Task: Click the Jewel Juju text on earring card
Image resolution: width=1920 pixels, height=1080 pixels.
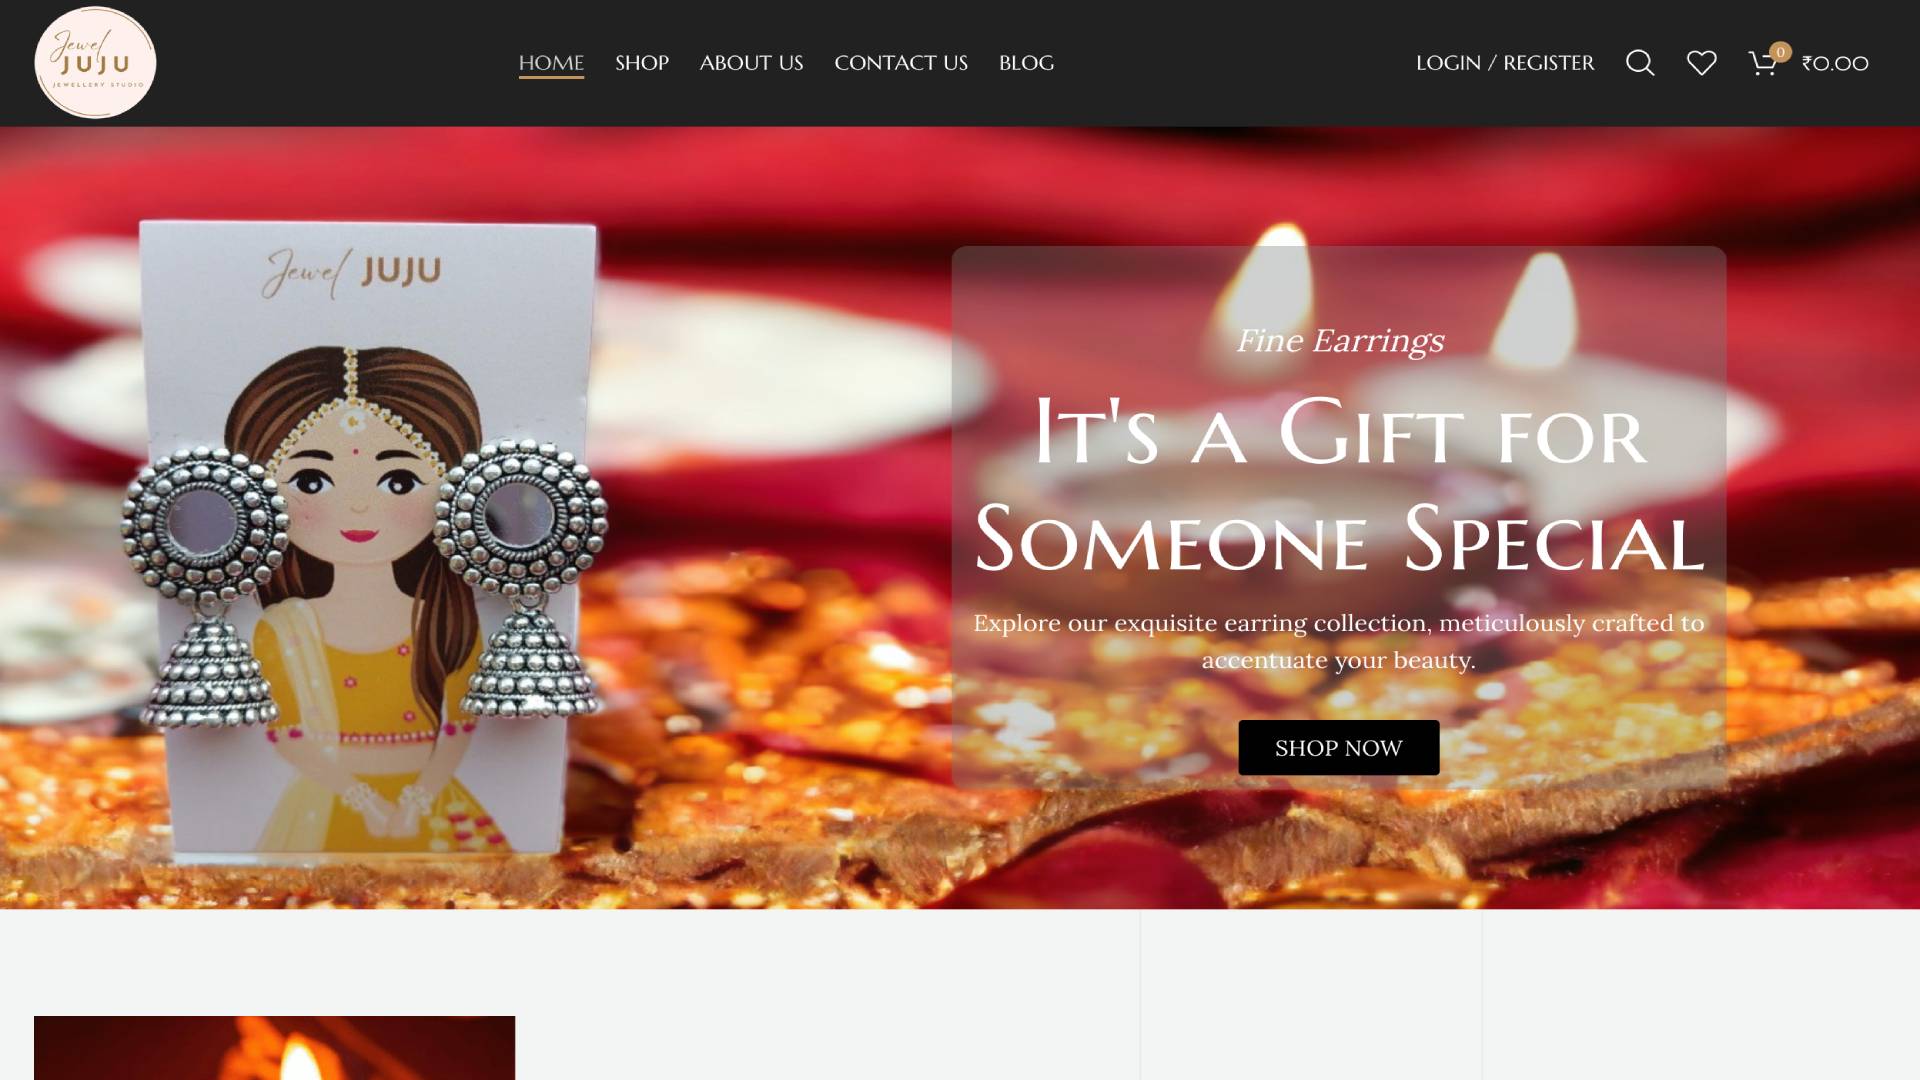Action: click(351, 272)
